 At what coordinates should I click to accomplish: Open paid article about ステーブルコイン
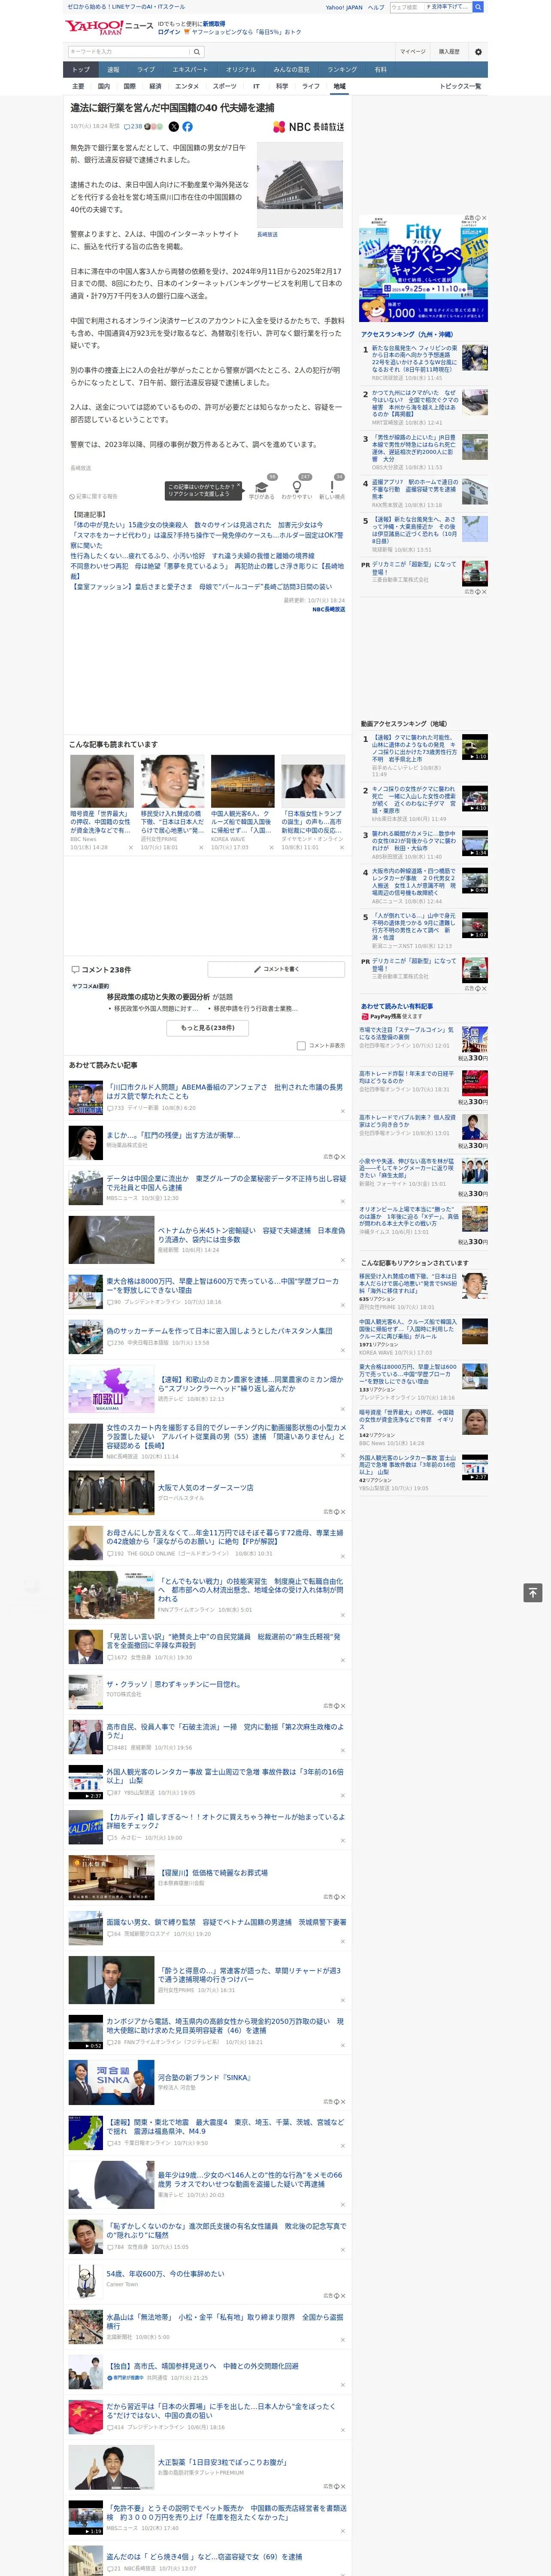(x=407, y=1033)
